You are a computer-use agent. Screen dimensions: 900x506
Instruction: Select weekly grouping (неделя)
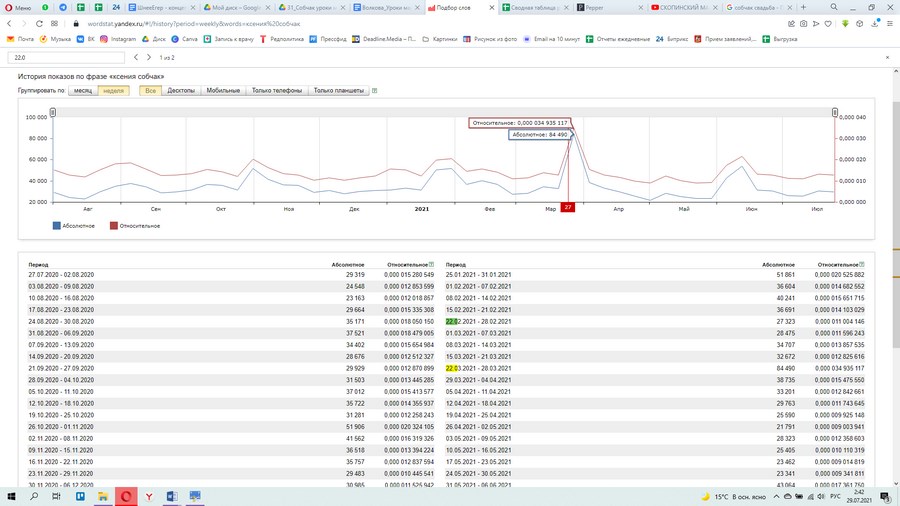click(x=113, y=90)
